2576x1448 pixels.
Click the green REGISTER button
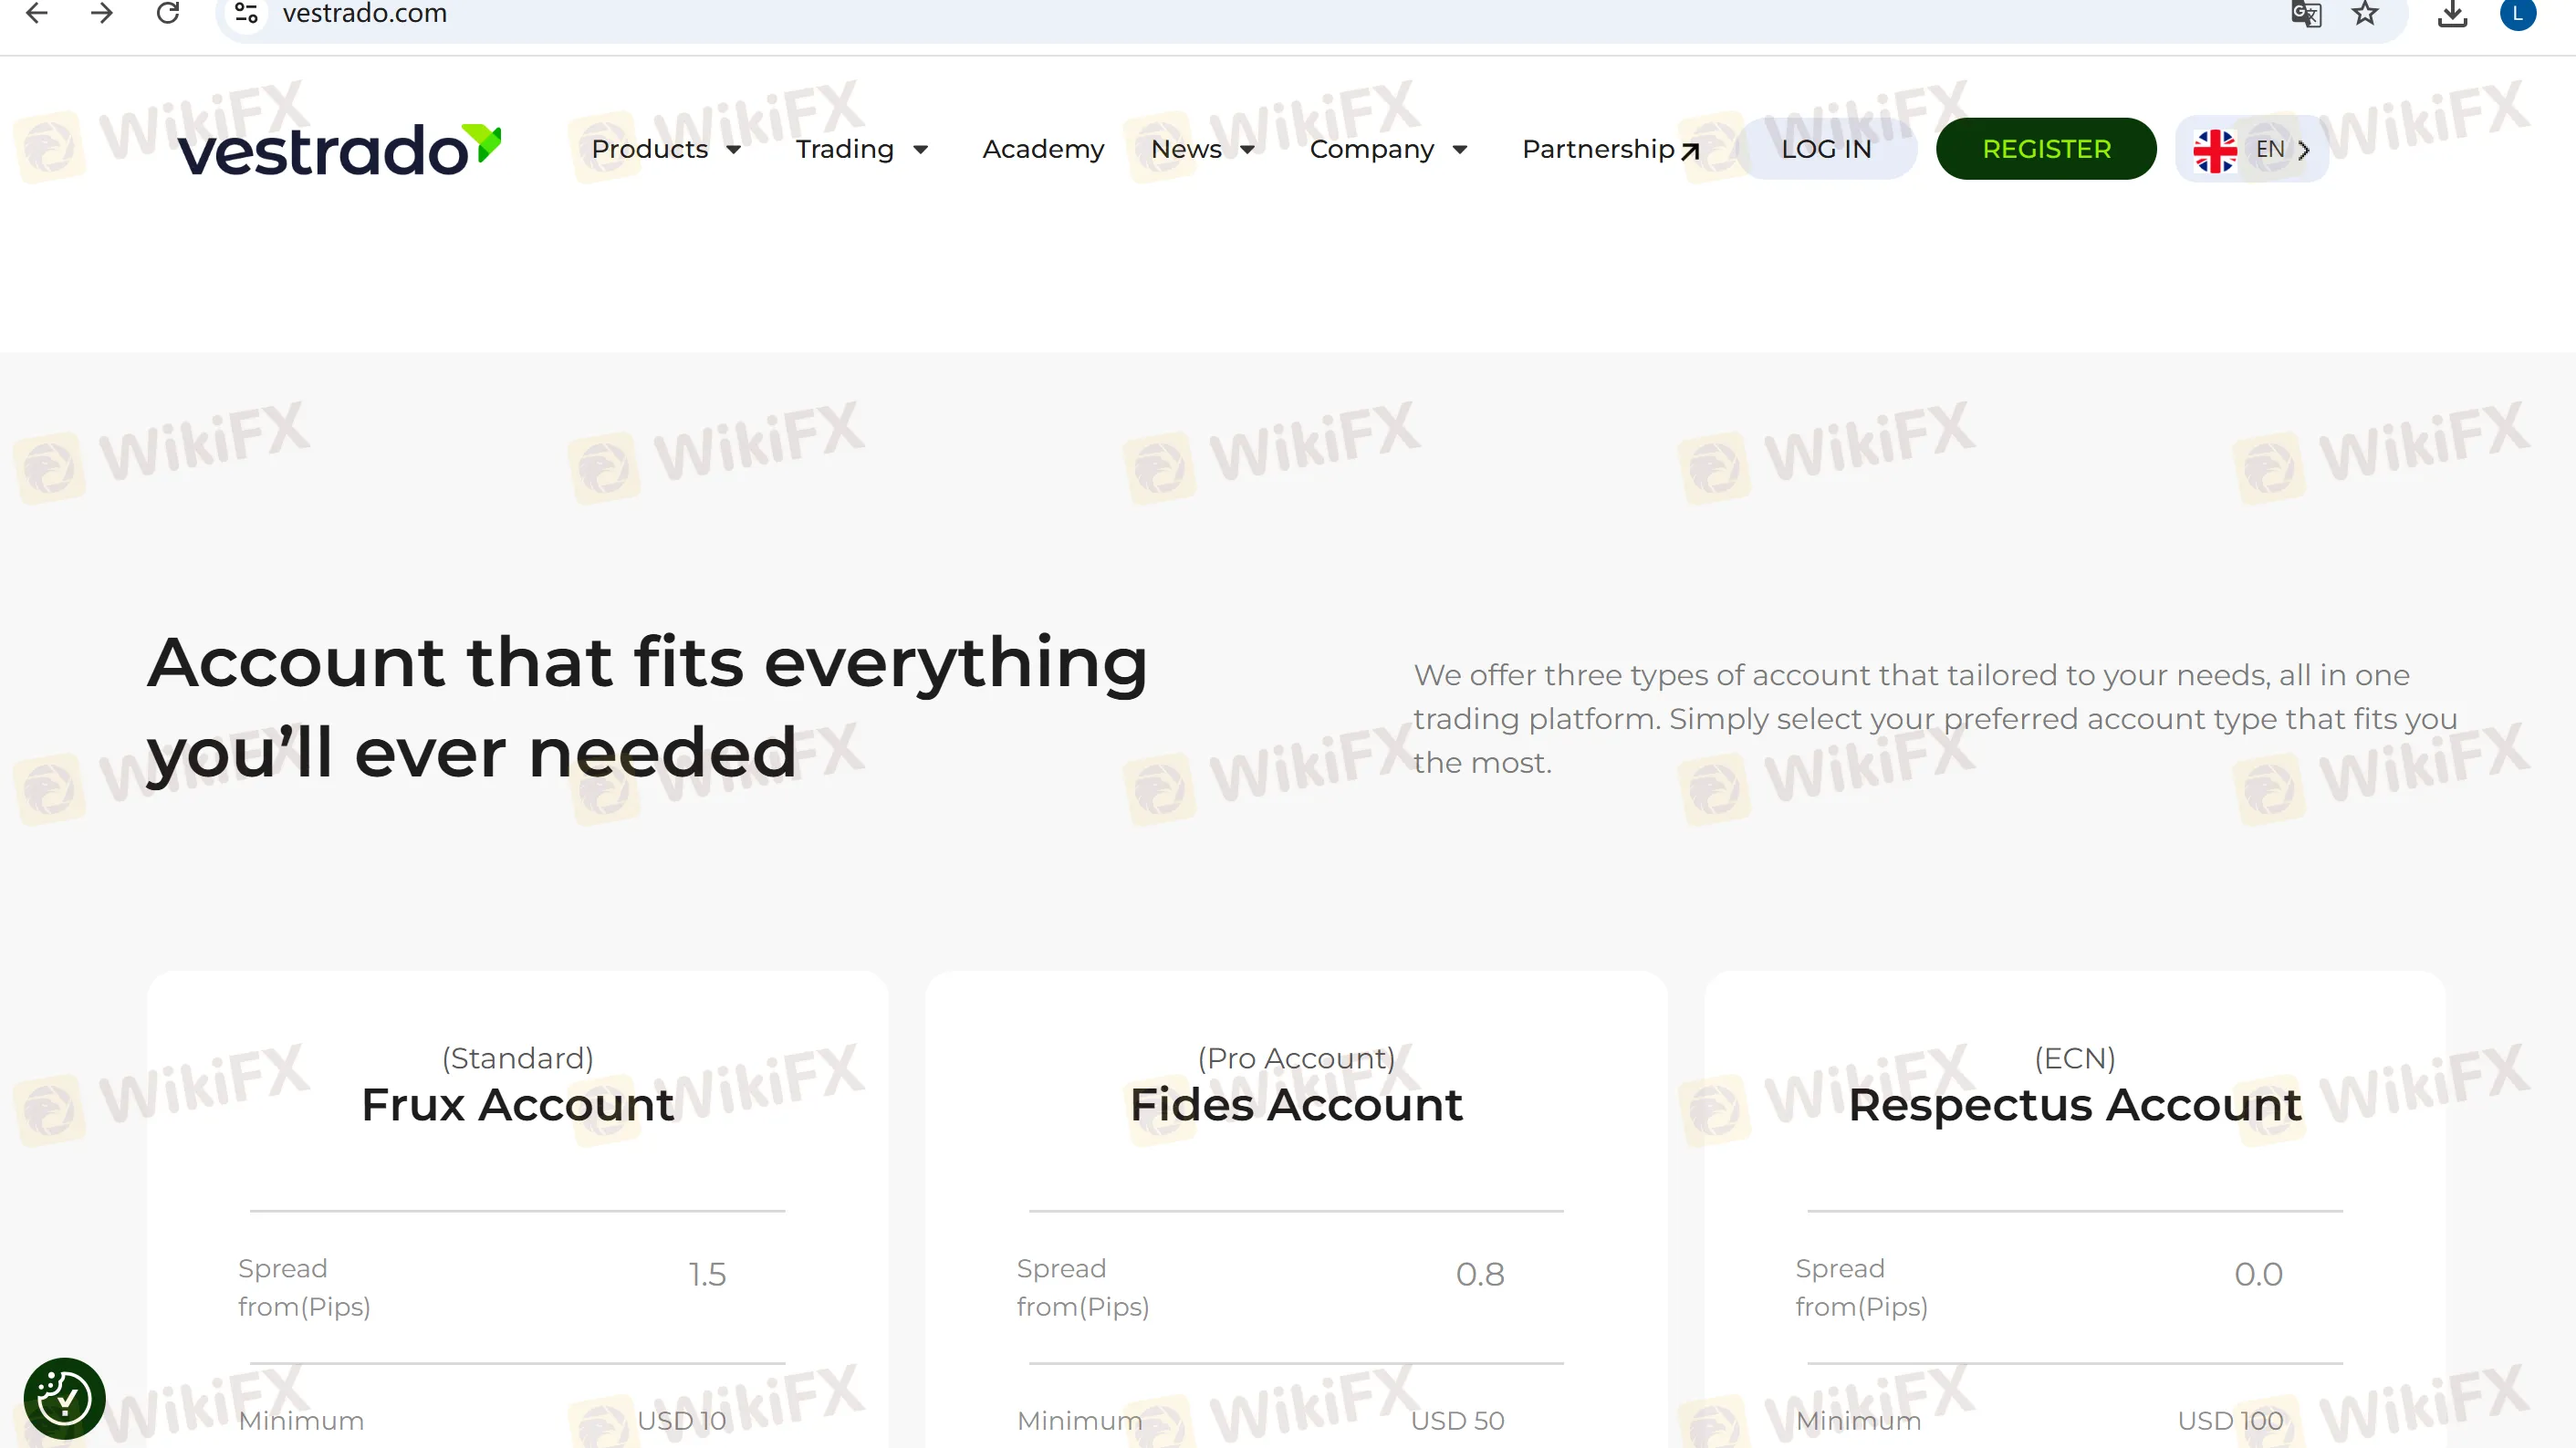(2046, 149)
